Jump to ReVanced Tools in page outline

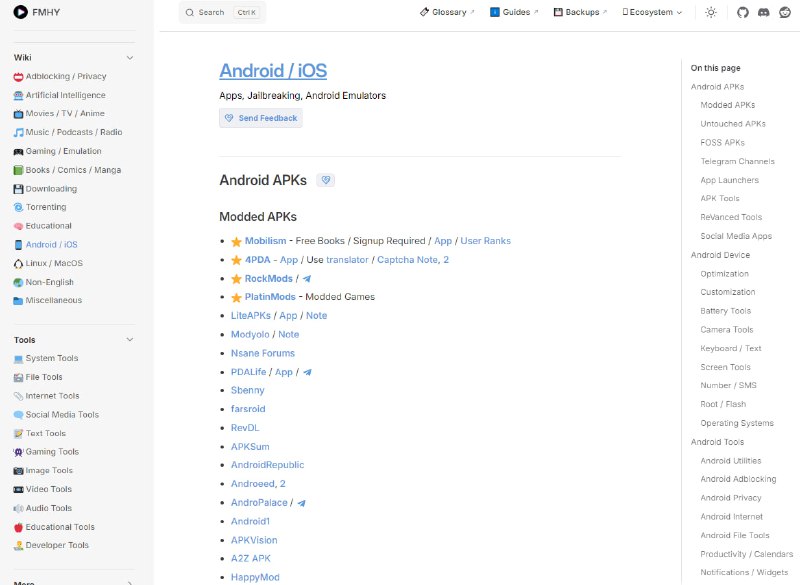coord(731,217)
